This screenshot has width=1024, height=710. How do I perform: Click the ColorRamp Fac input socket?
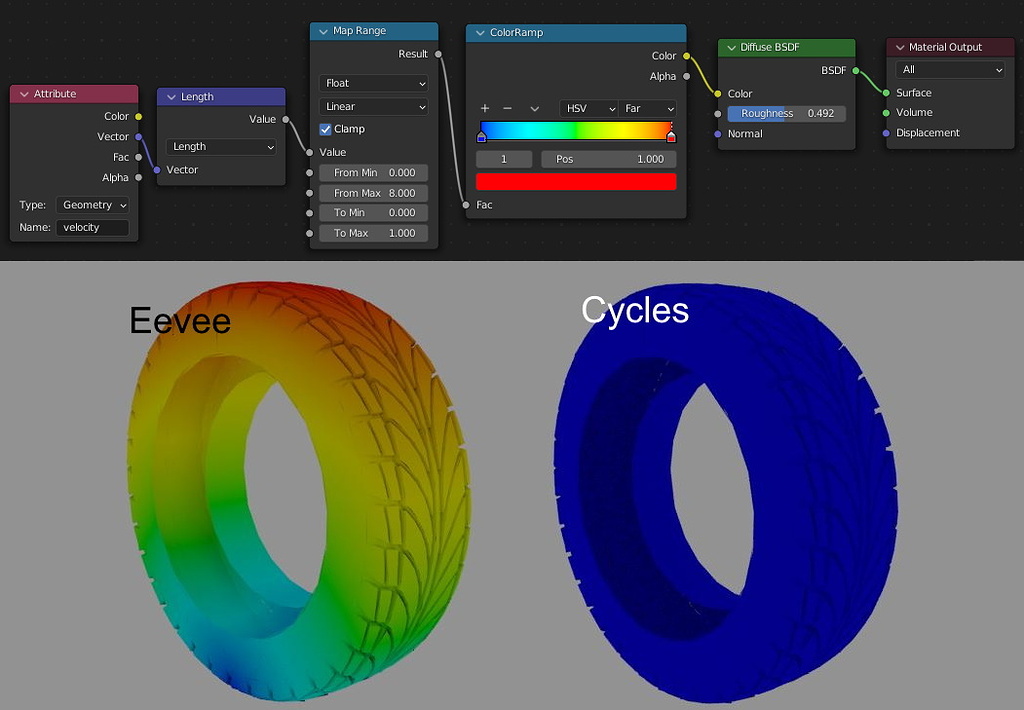(466, 205)
